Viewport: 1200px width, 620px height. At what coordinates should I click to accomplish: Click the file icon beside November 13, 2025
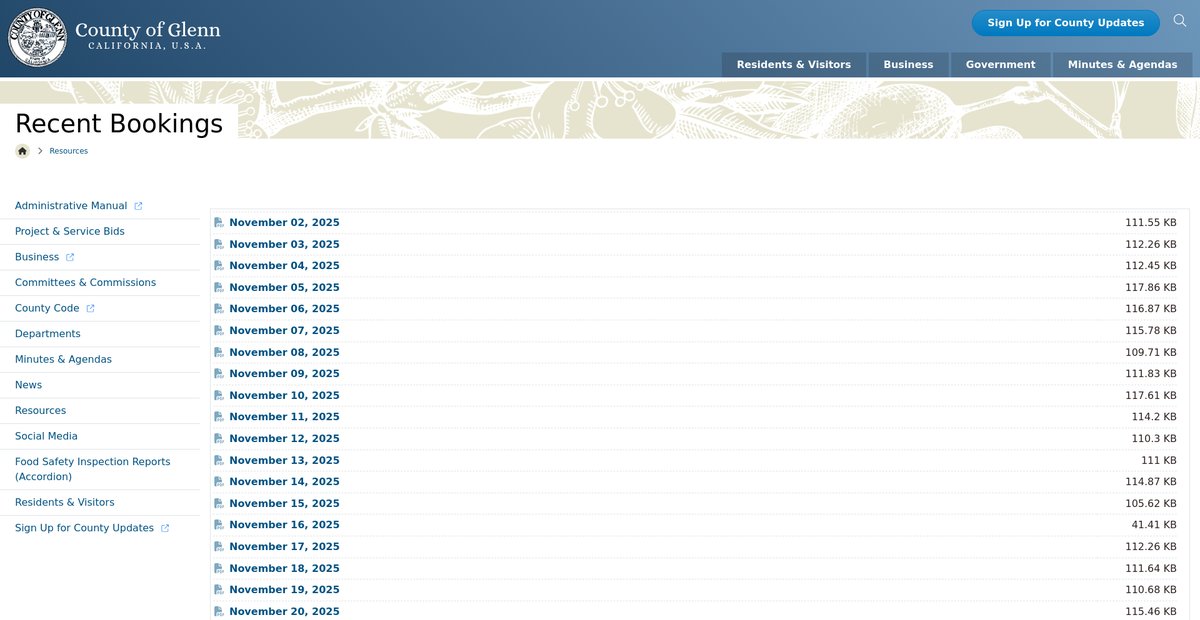coord(219,460)
